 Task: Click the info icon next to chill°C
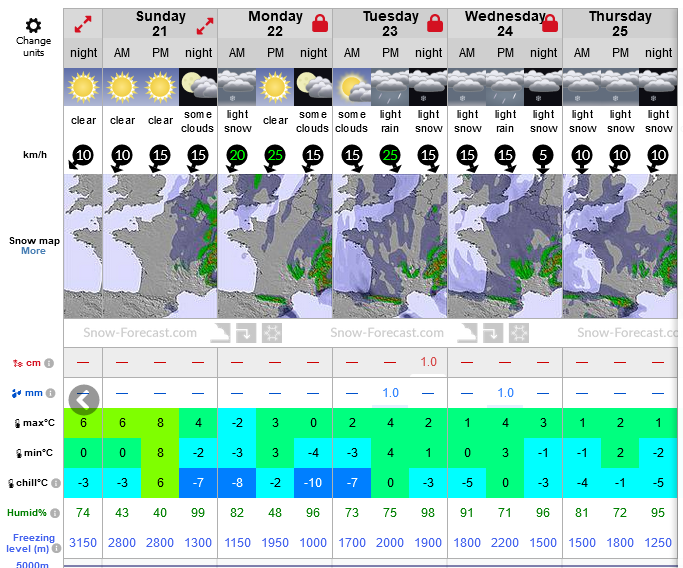[x=56, y=483]
